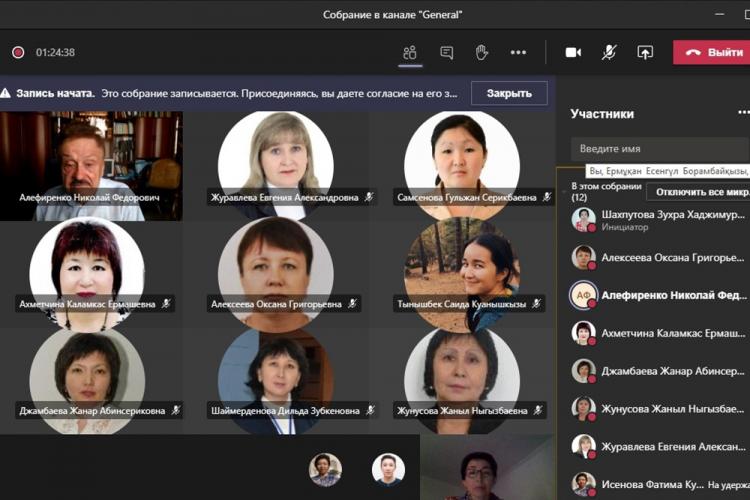This screenshot has height=500, width=750.
Task: Open the meeting chat icon
Action: 446,52
